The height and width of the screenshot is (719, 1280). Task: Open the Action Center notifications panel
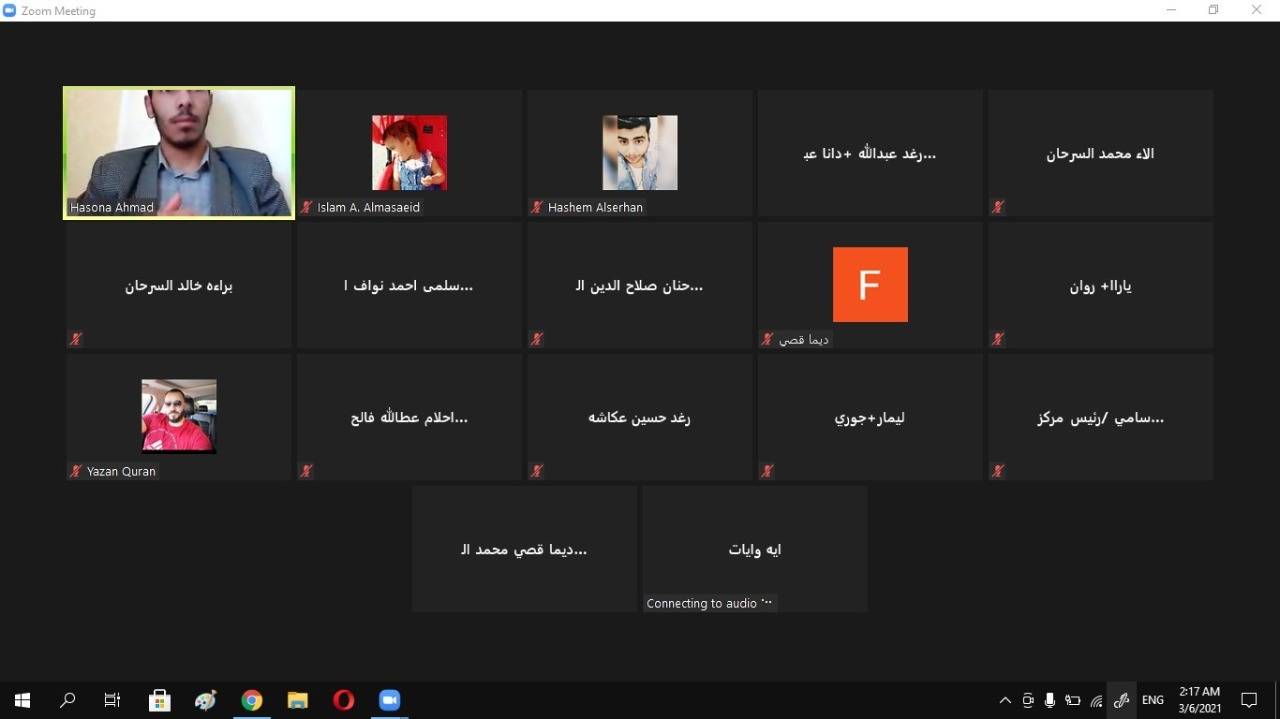coord(1249,700)
